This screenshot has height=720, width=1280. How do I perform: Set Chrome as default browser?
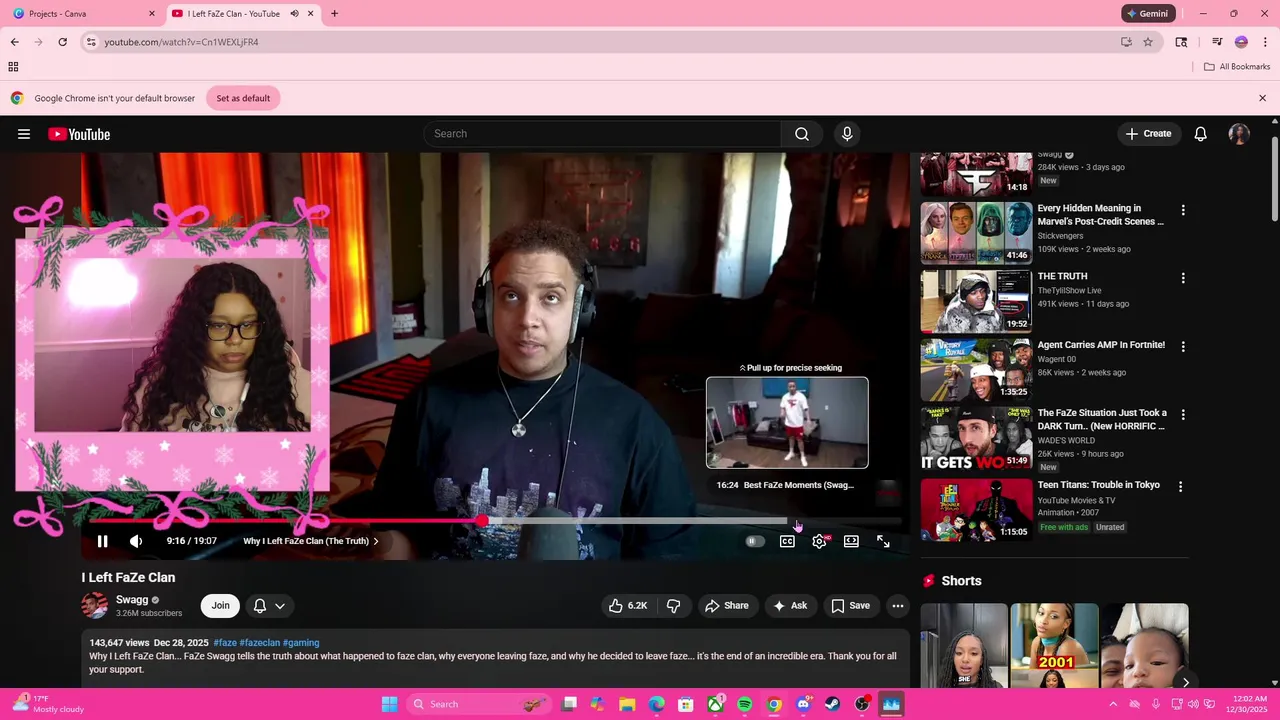(243, 98)
